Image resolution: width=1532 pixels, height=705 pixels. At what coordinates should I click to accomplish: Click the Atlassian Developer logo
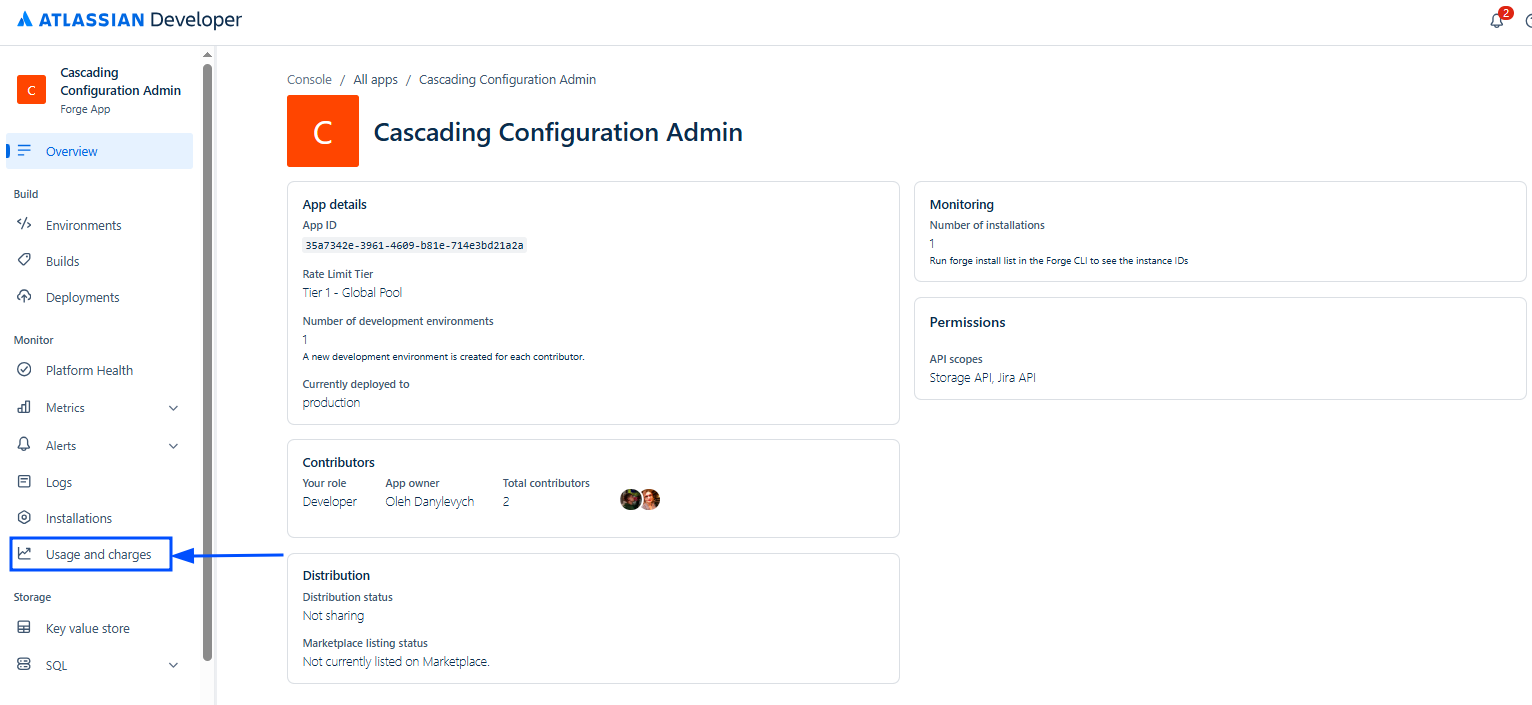coord(130,20)
